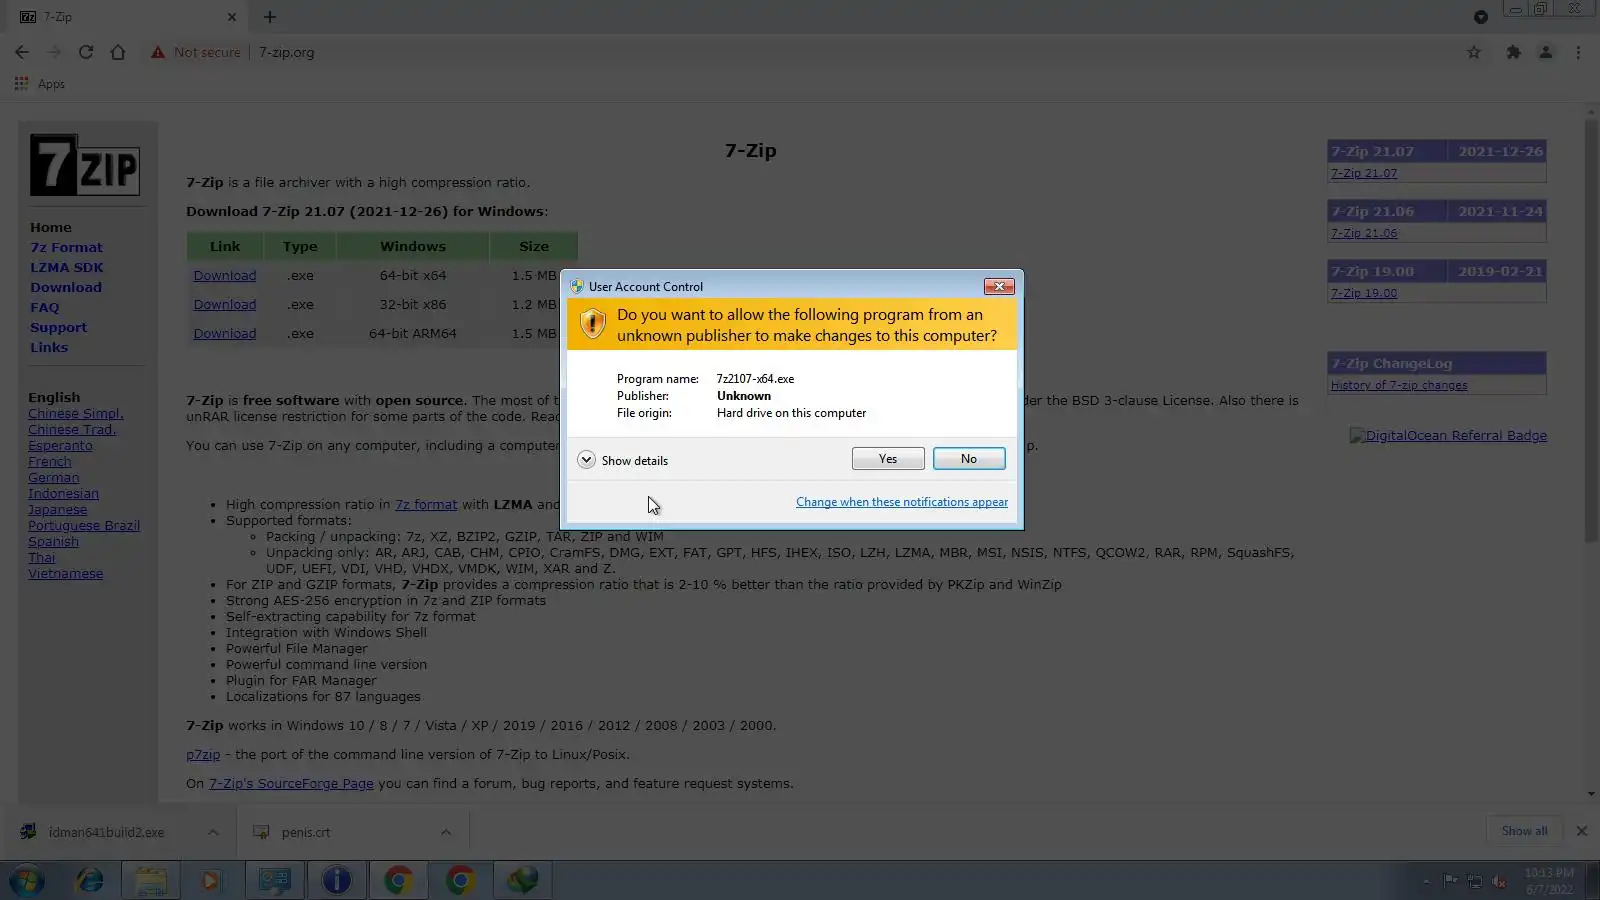Open the 7z format link in features list
Viewport: 1600px width, 900px height.
pyautogui.click(x=426, y=505)
